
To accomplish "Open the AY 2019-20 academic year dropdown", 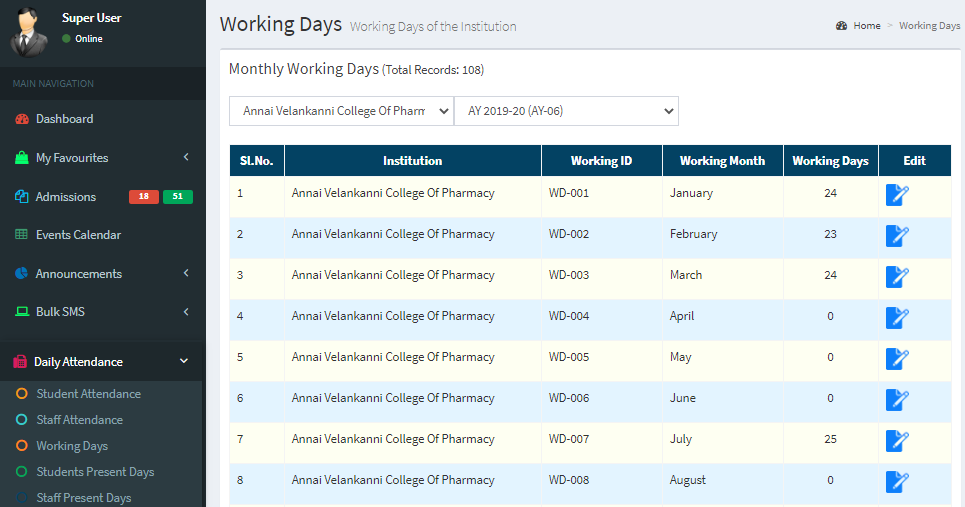I will coord(566,111).
